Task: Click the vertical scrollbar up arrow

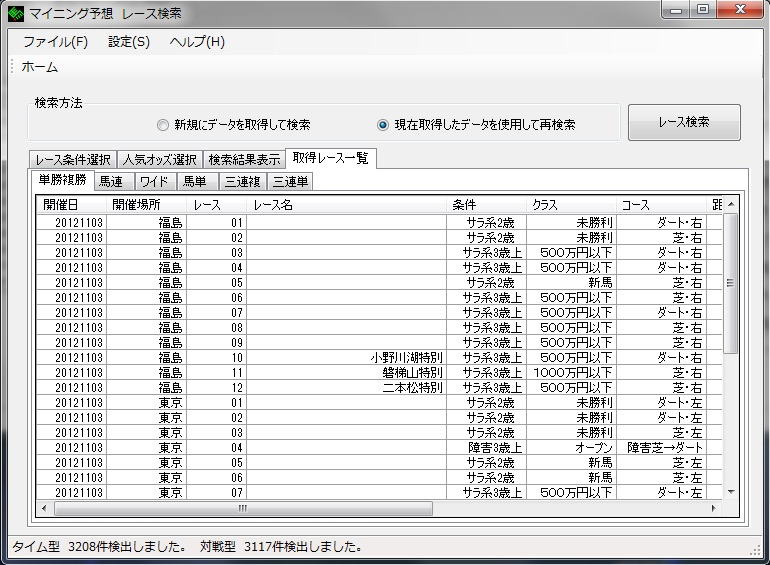Action: (x=731, y=204)
